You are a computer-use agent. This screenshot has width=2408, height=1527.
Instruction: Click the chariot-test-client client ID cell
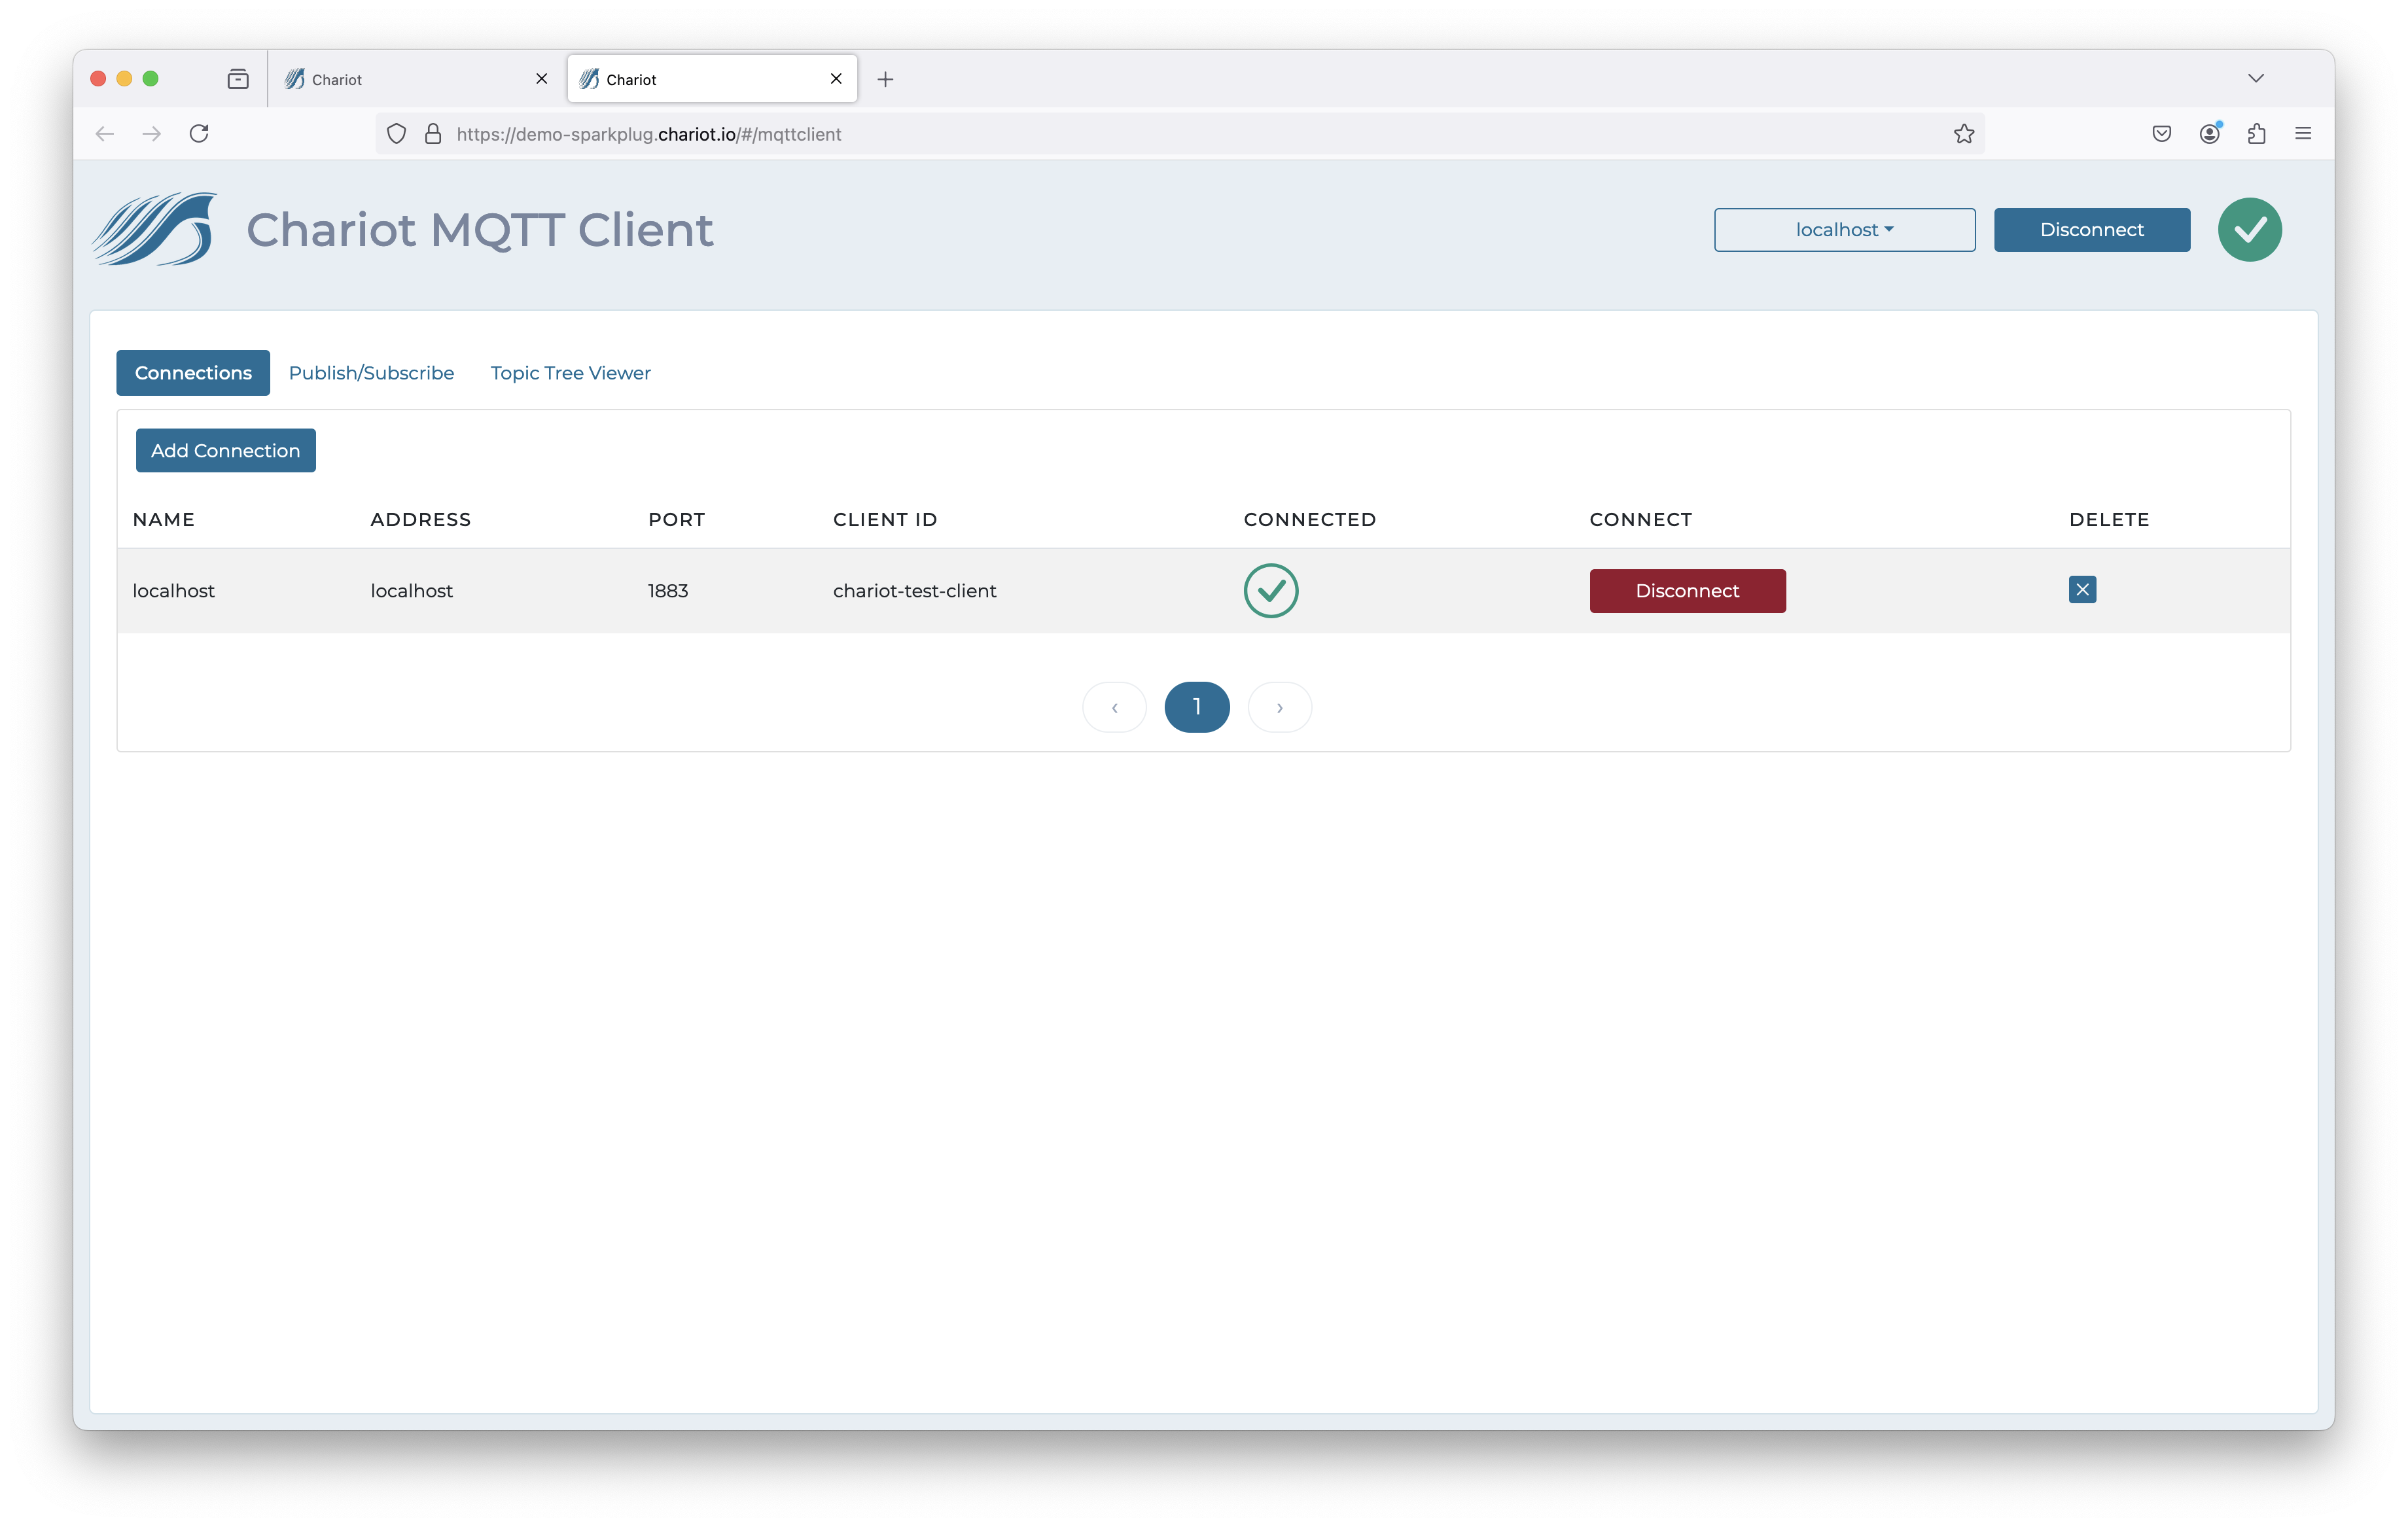pos(915,591)
